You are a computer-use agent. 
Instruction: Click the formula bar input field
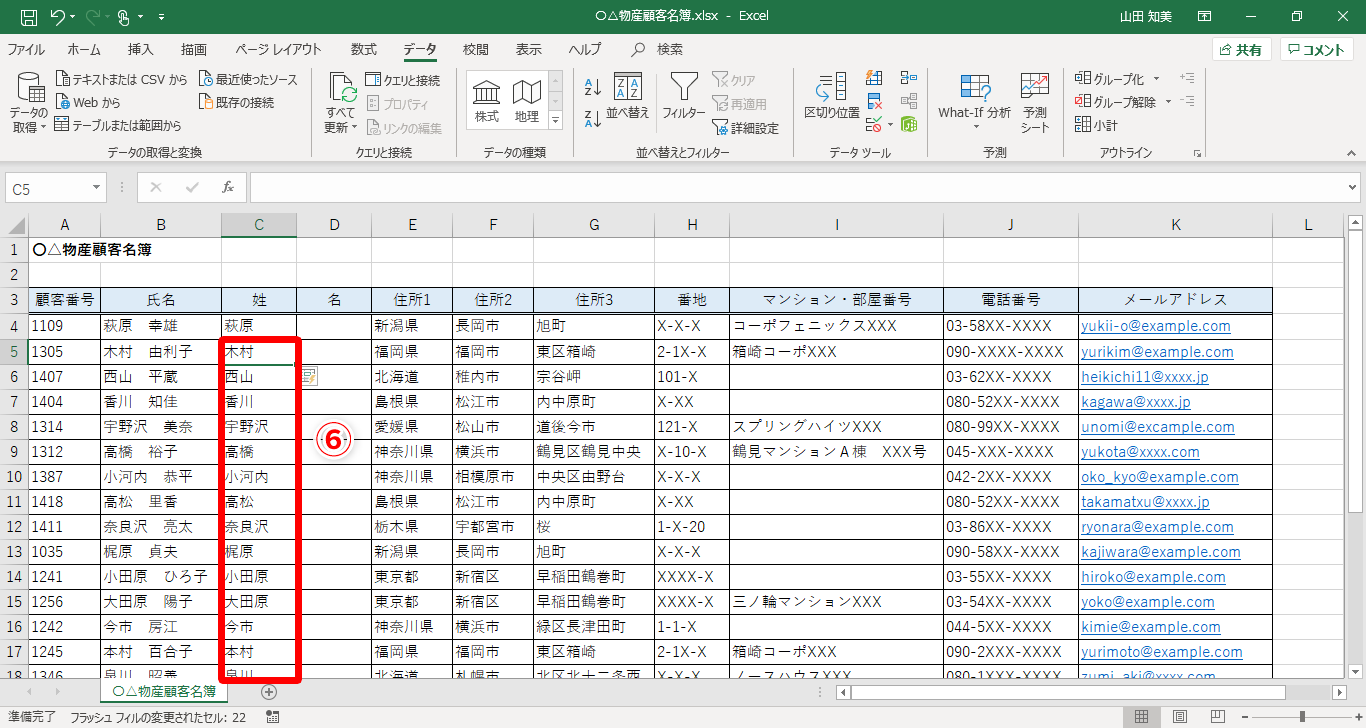[x=797, y=188]
